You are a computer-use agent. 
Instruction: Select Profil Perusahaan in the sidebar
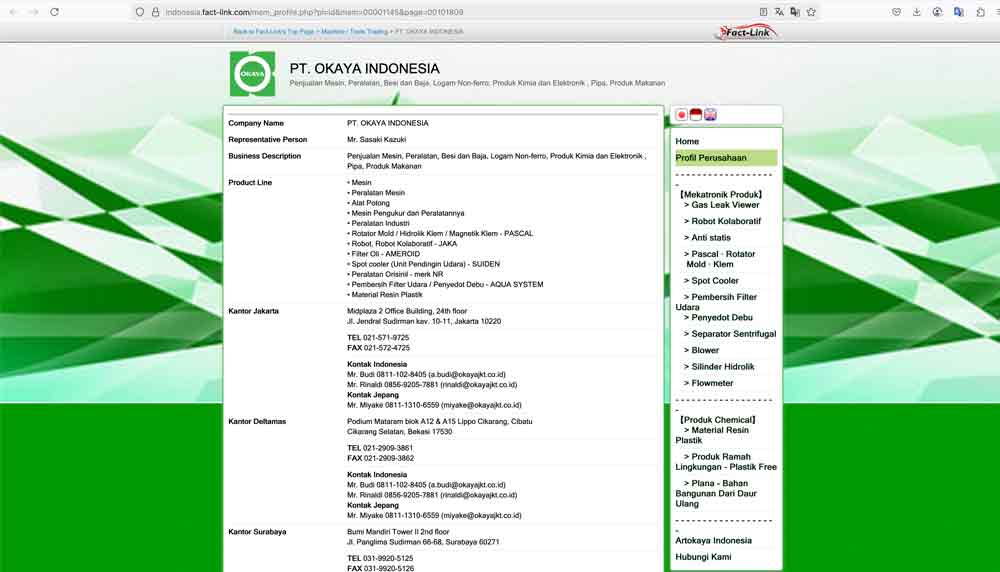tap(711, 158)
